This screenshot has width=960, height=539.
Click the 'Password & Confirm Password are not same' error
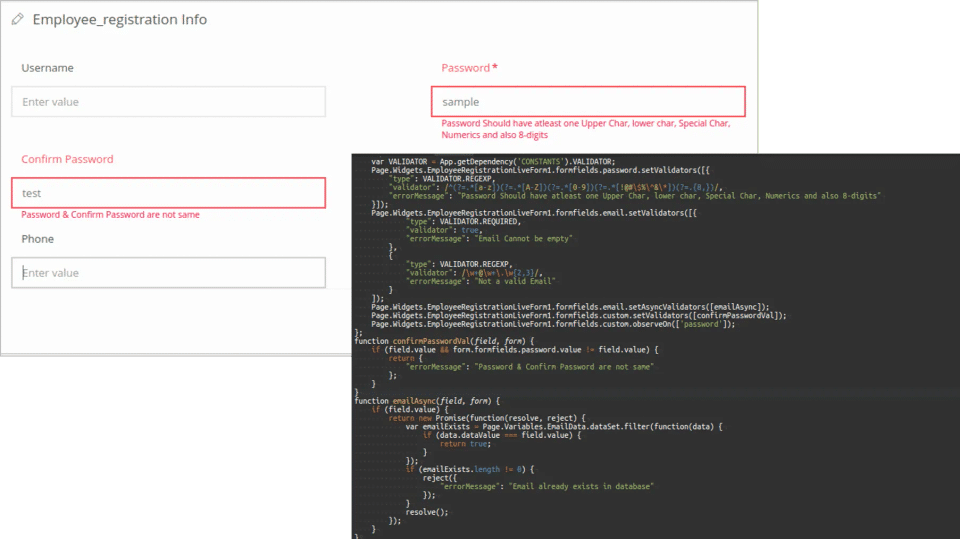pos(110,215)
